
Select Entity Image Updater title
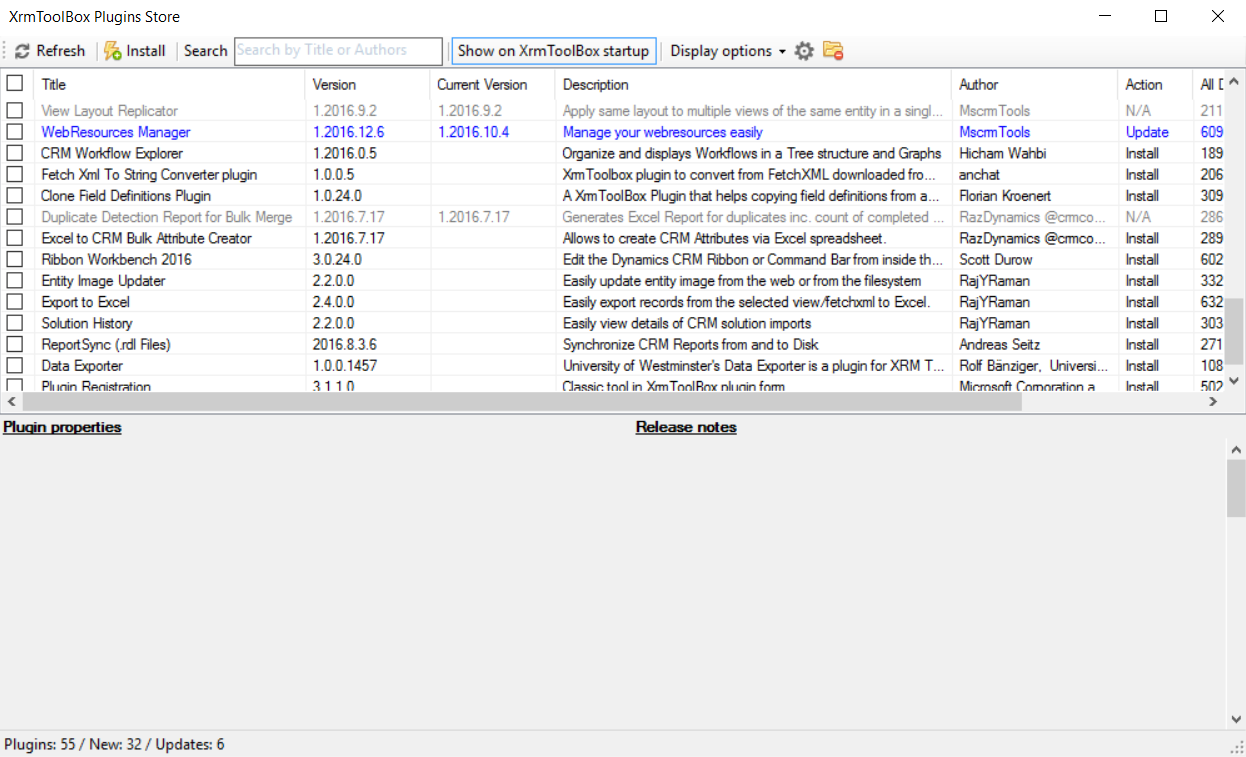[x=103, y=281]
